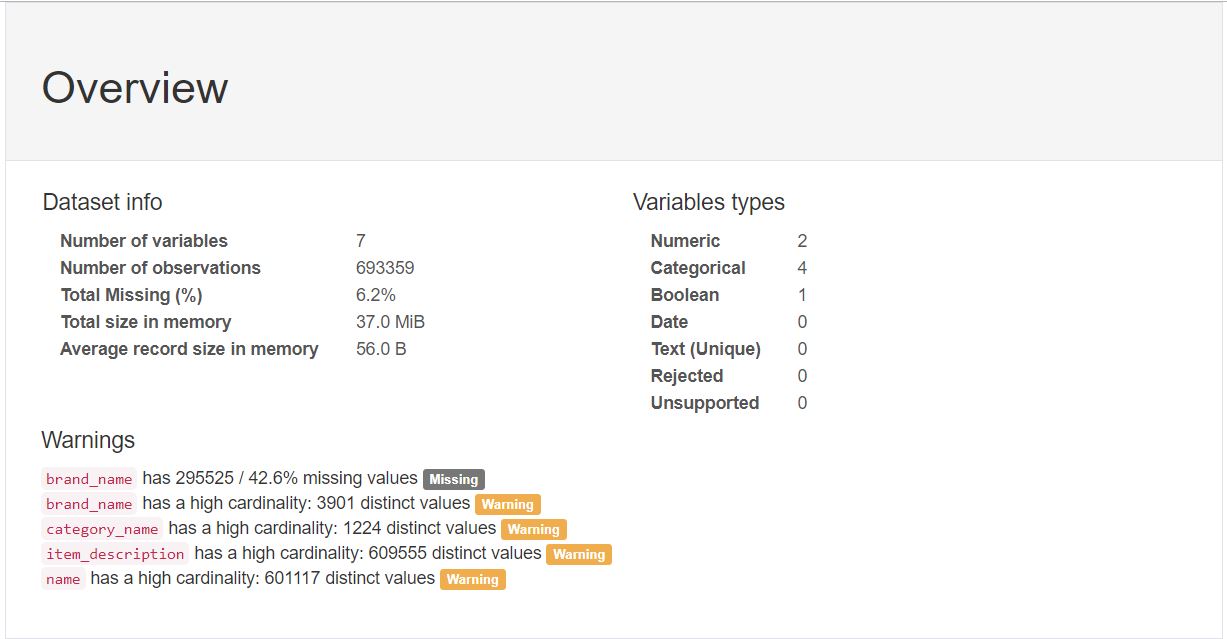
Task: Select the Number of observations value 693359
Action: pyautogui.click(x=385, y=268)
